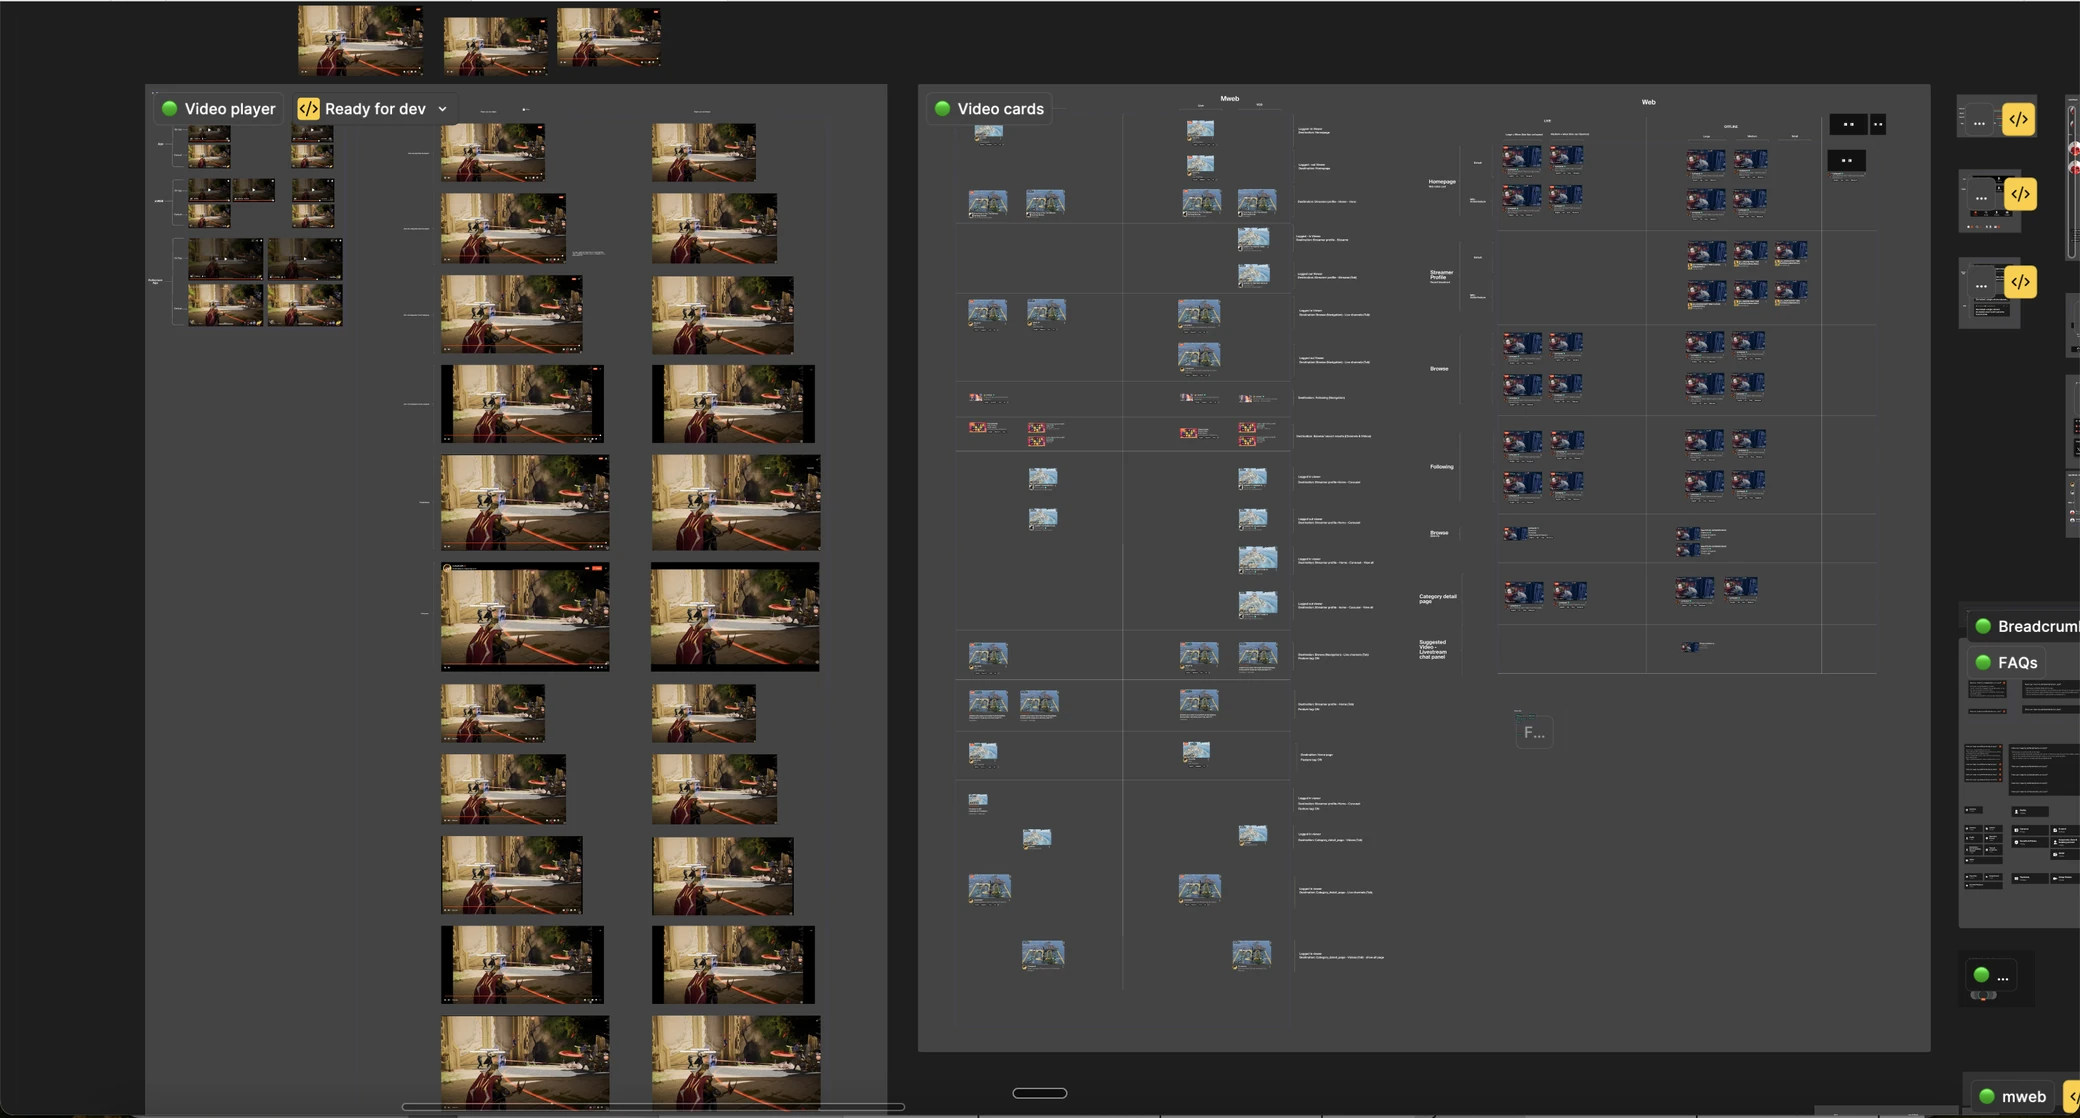Click the lowest of three yellow code icons
Image resolution: width=2080 pixels, height=1118 pixels.
[2020, 282]
